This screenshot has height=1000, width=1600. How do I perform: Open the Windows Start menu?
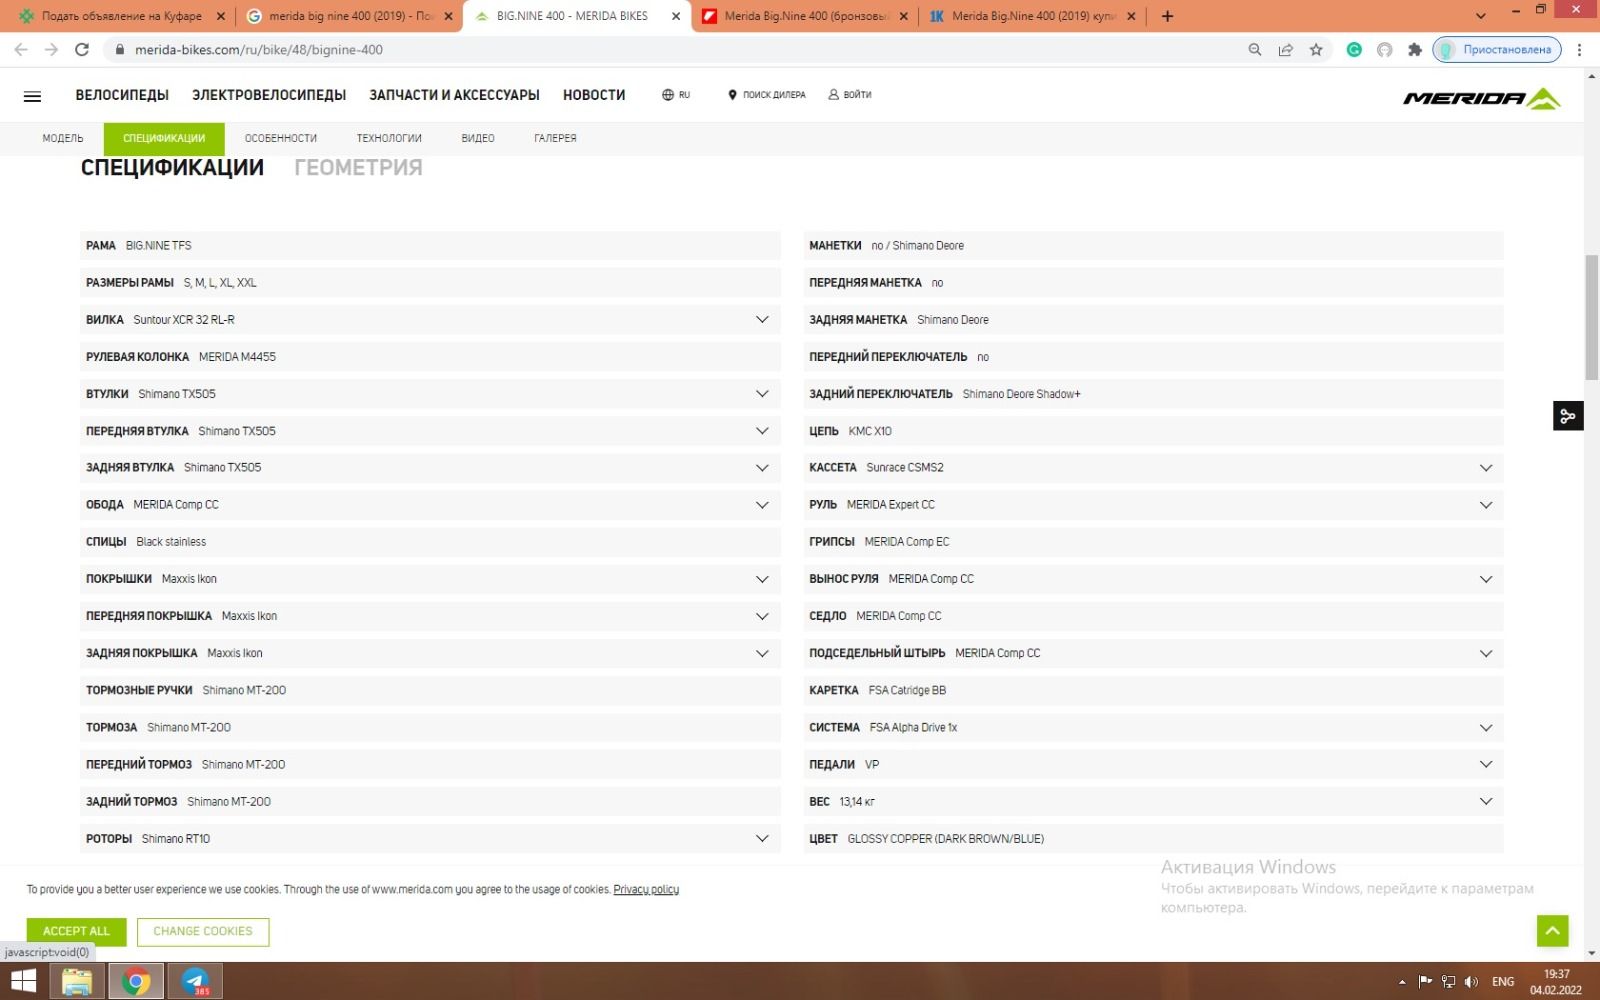[x=22, y=981]
